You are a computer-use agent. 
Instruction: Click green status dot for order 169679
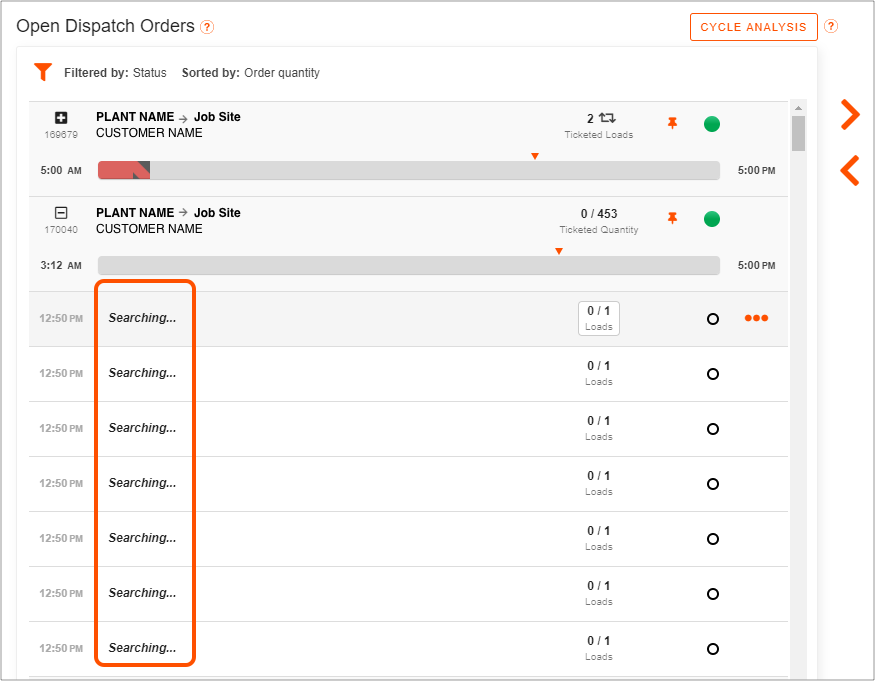711,124
